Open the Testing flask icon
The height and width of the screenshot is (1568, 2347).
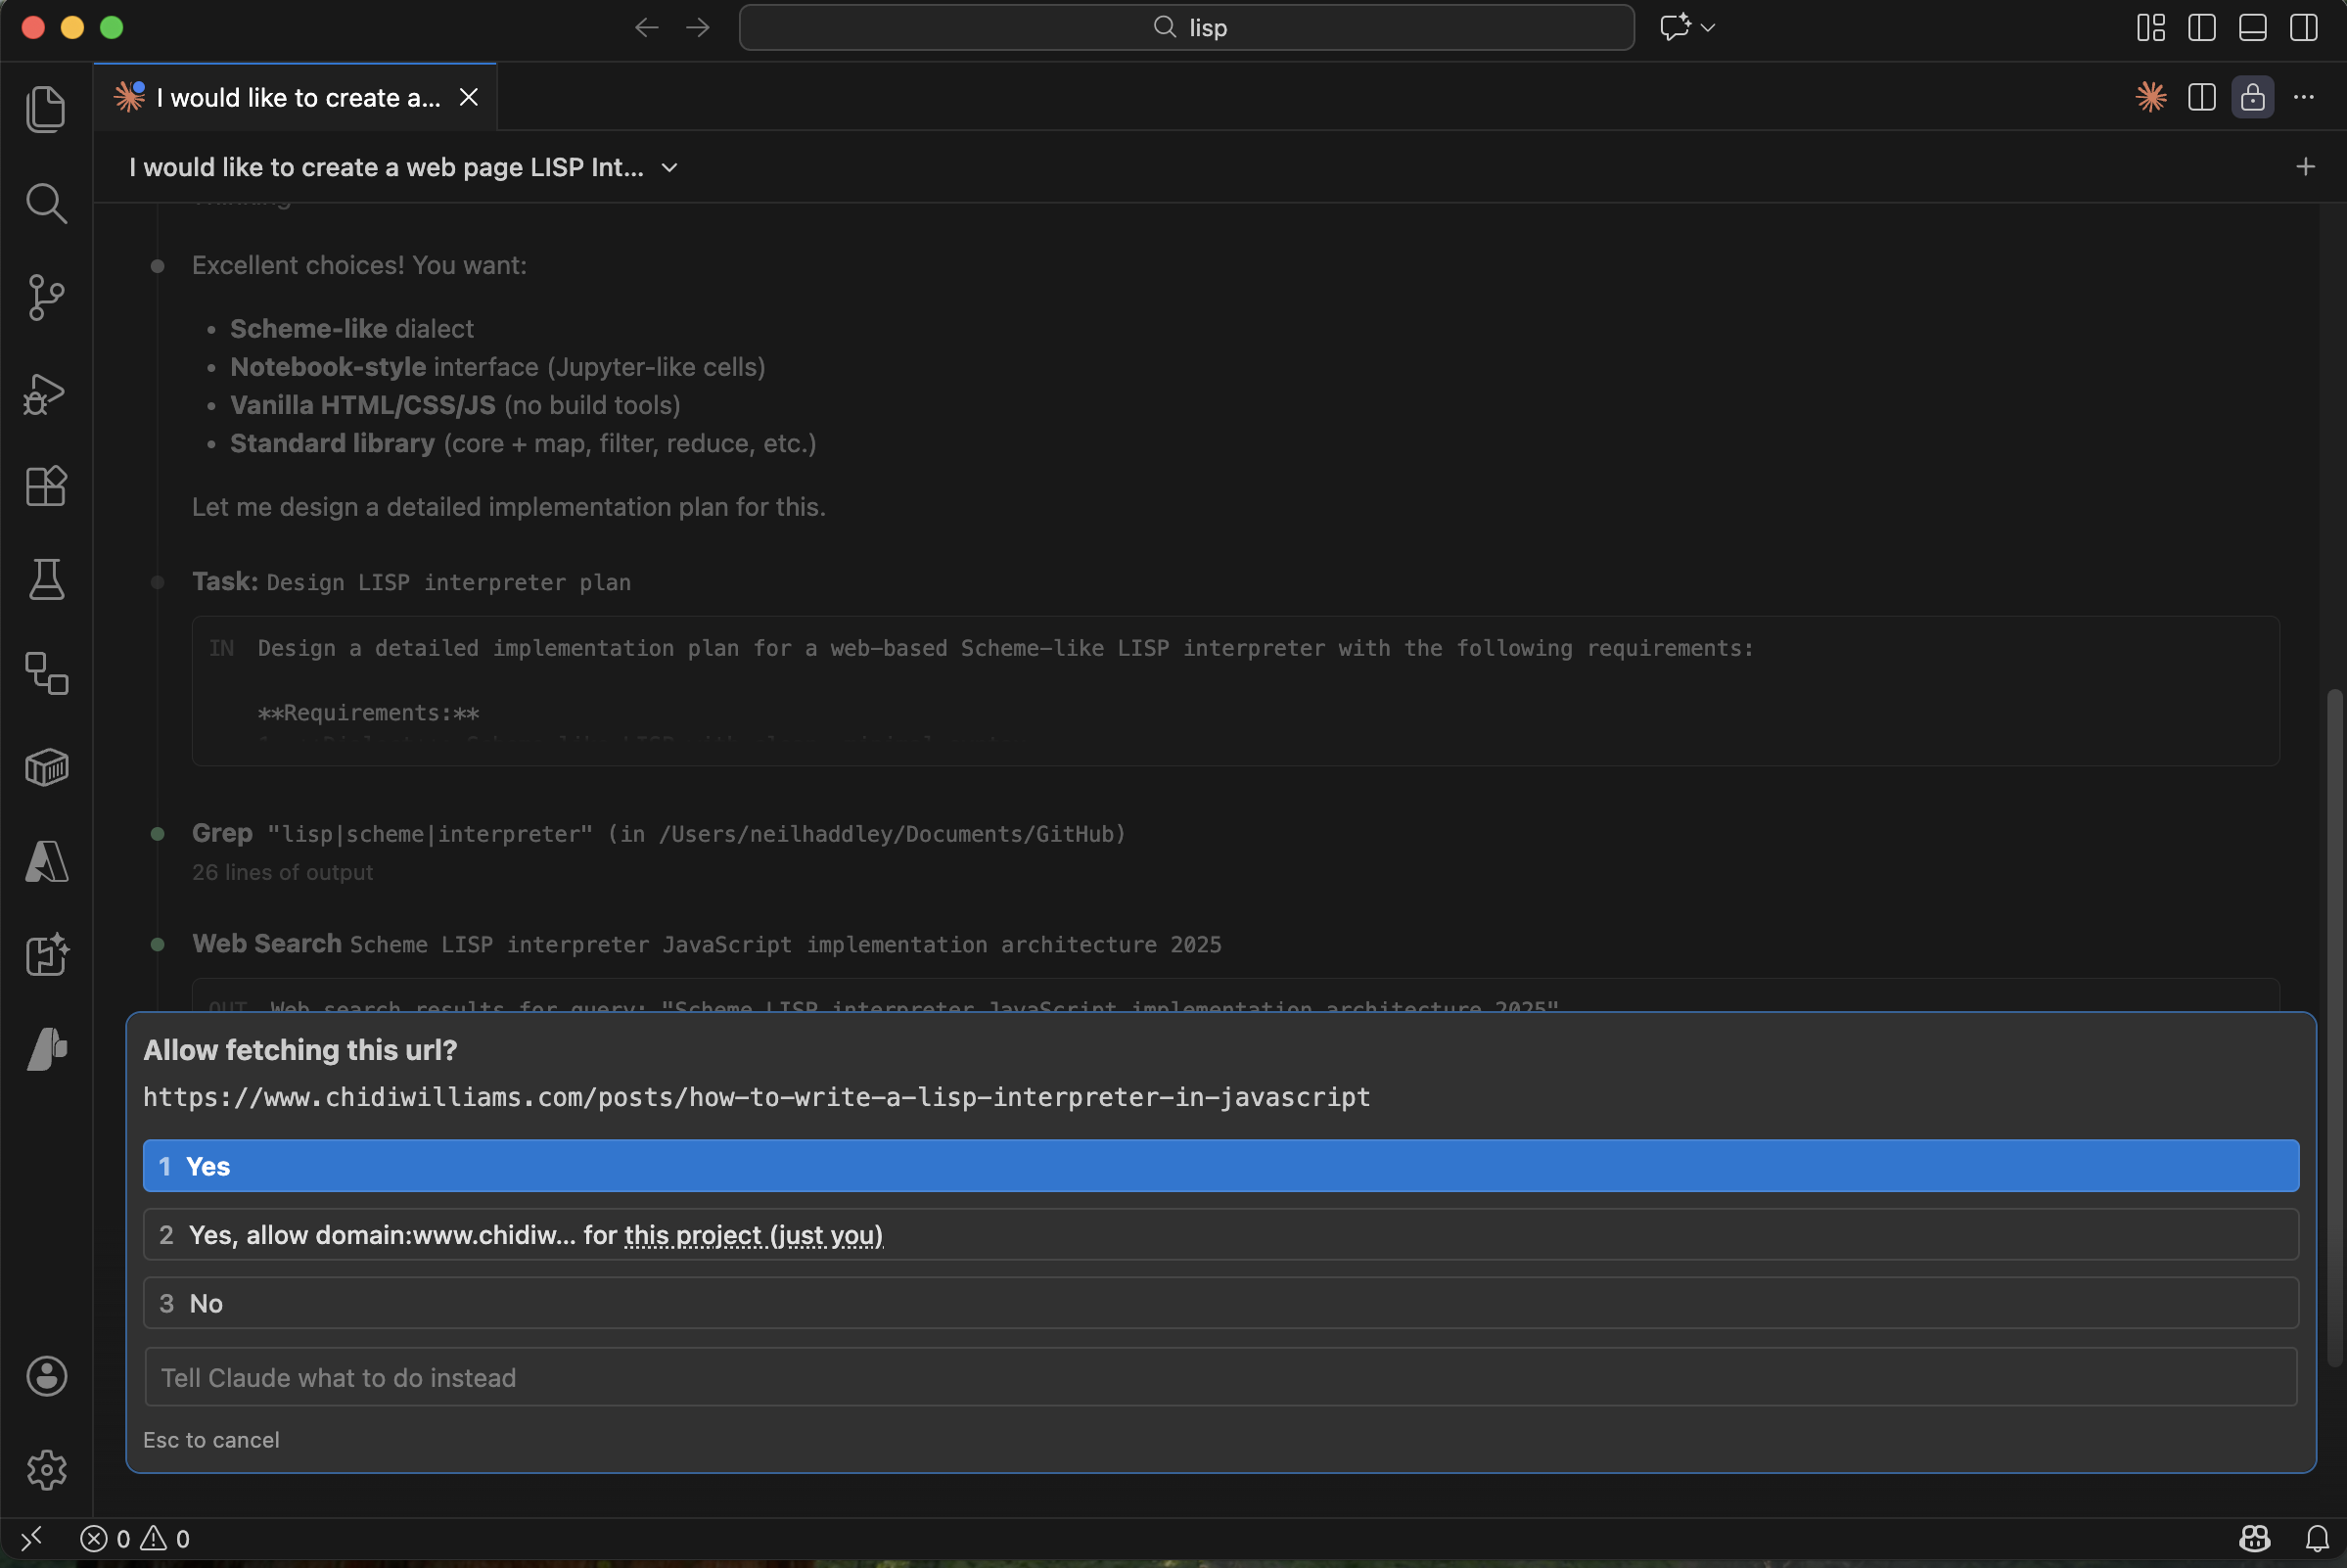pyautogui.click(x=46, y=579)
